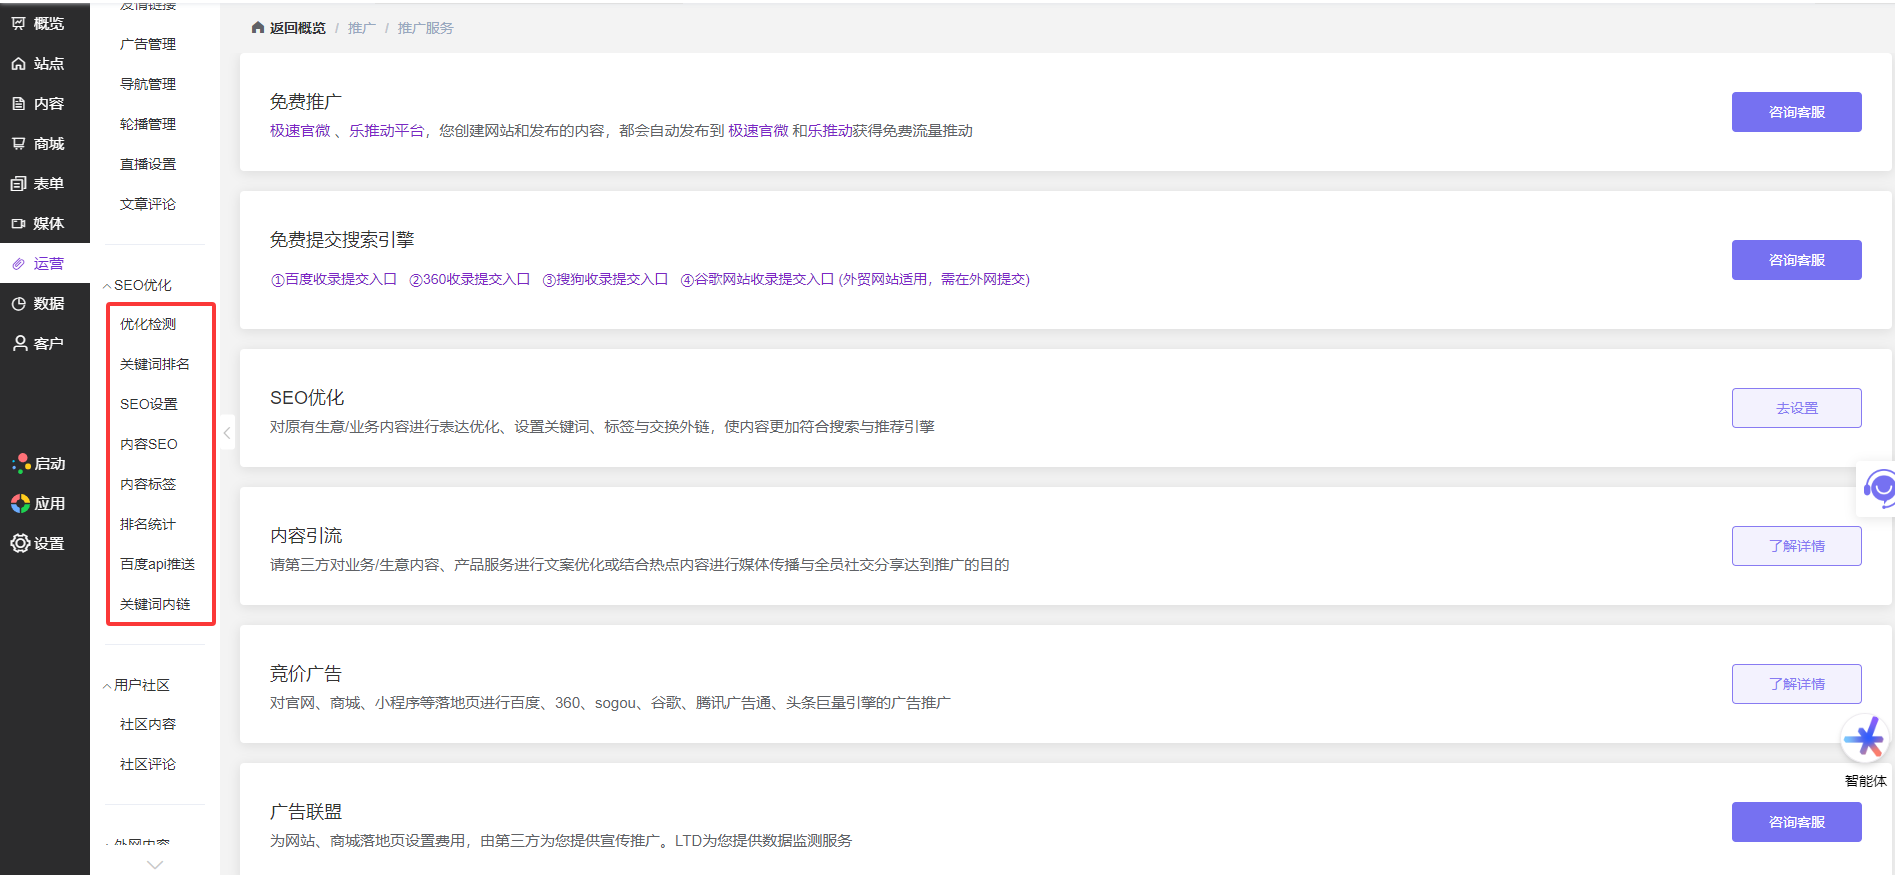Viewport: 1895px width, 875px height.
Task: Click 咨询客服 button for 免费提交搜索引擎
Action: [x=1796, y=260]
